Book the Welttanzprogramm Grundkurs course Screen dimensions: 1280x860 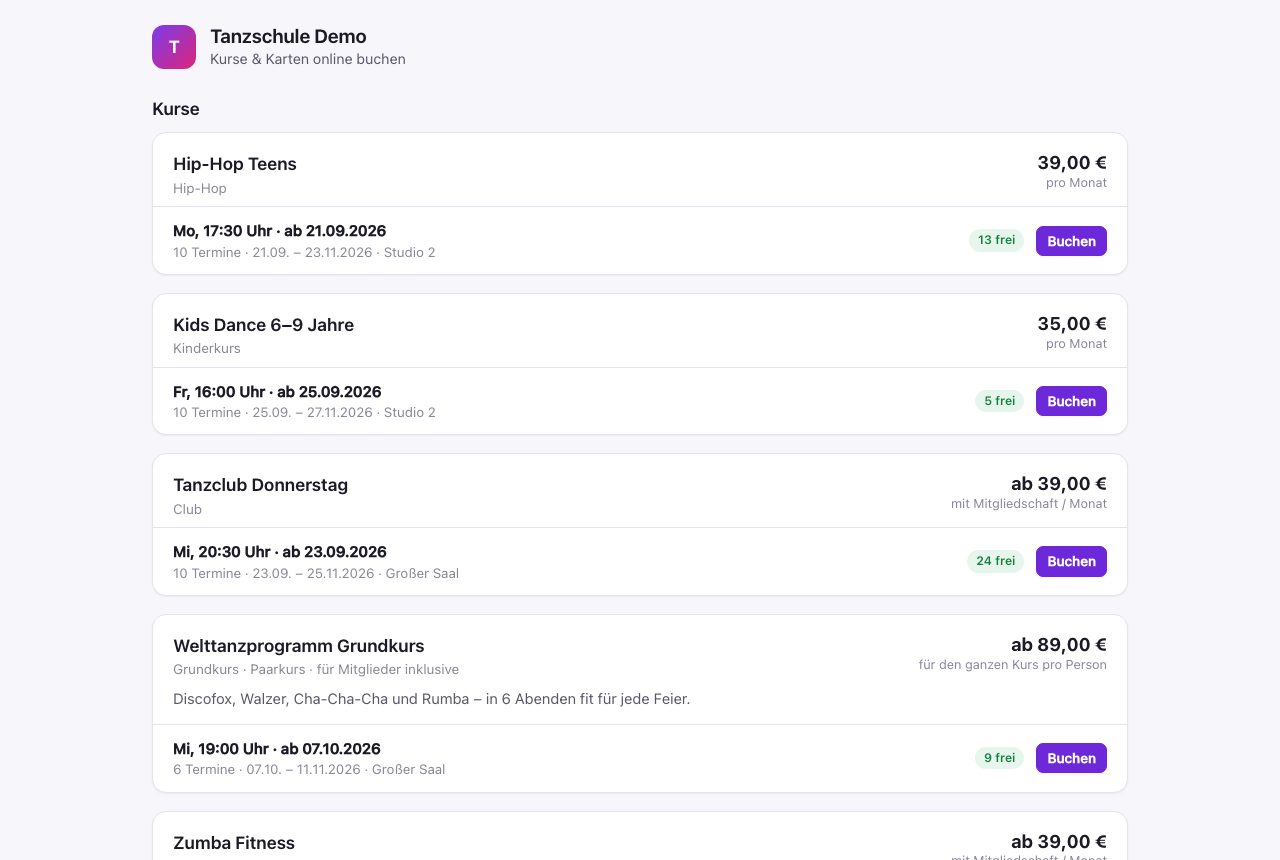click(x=1071, y=758)
